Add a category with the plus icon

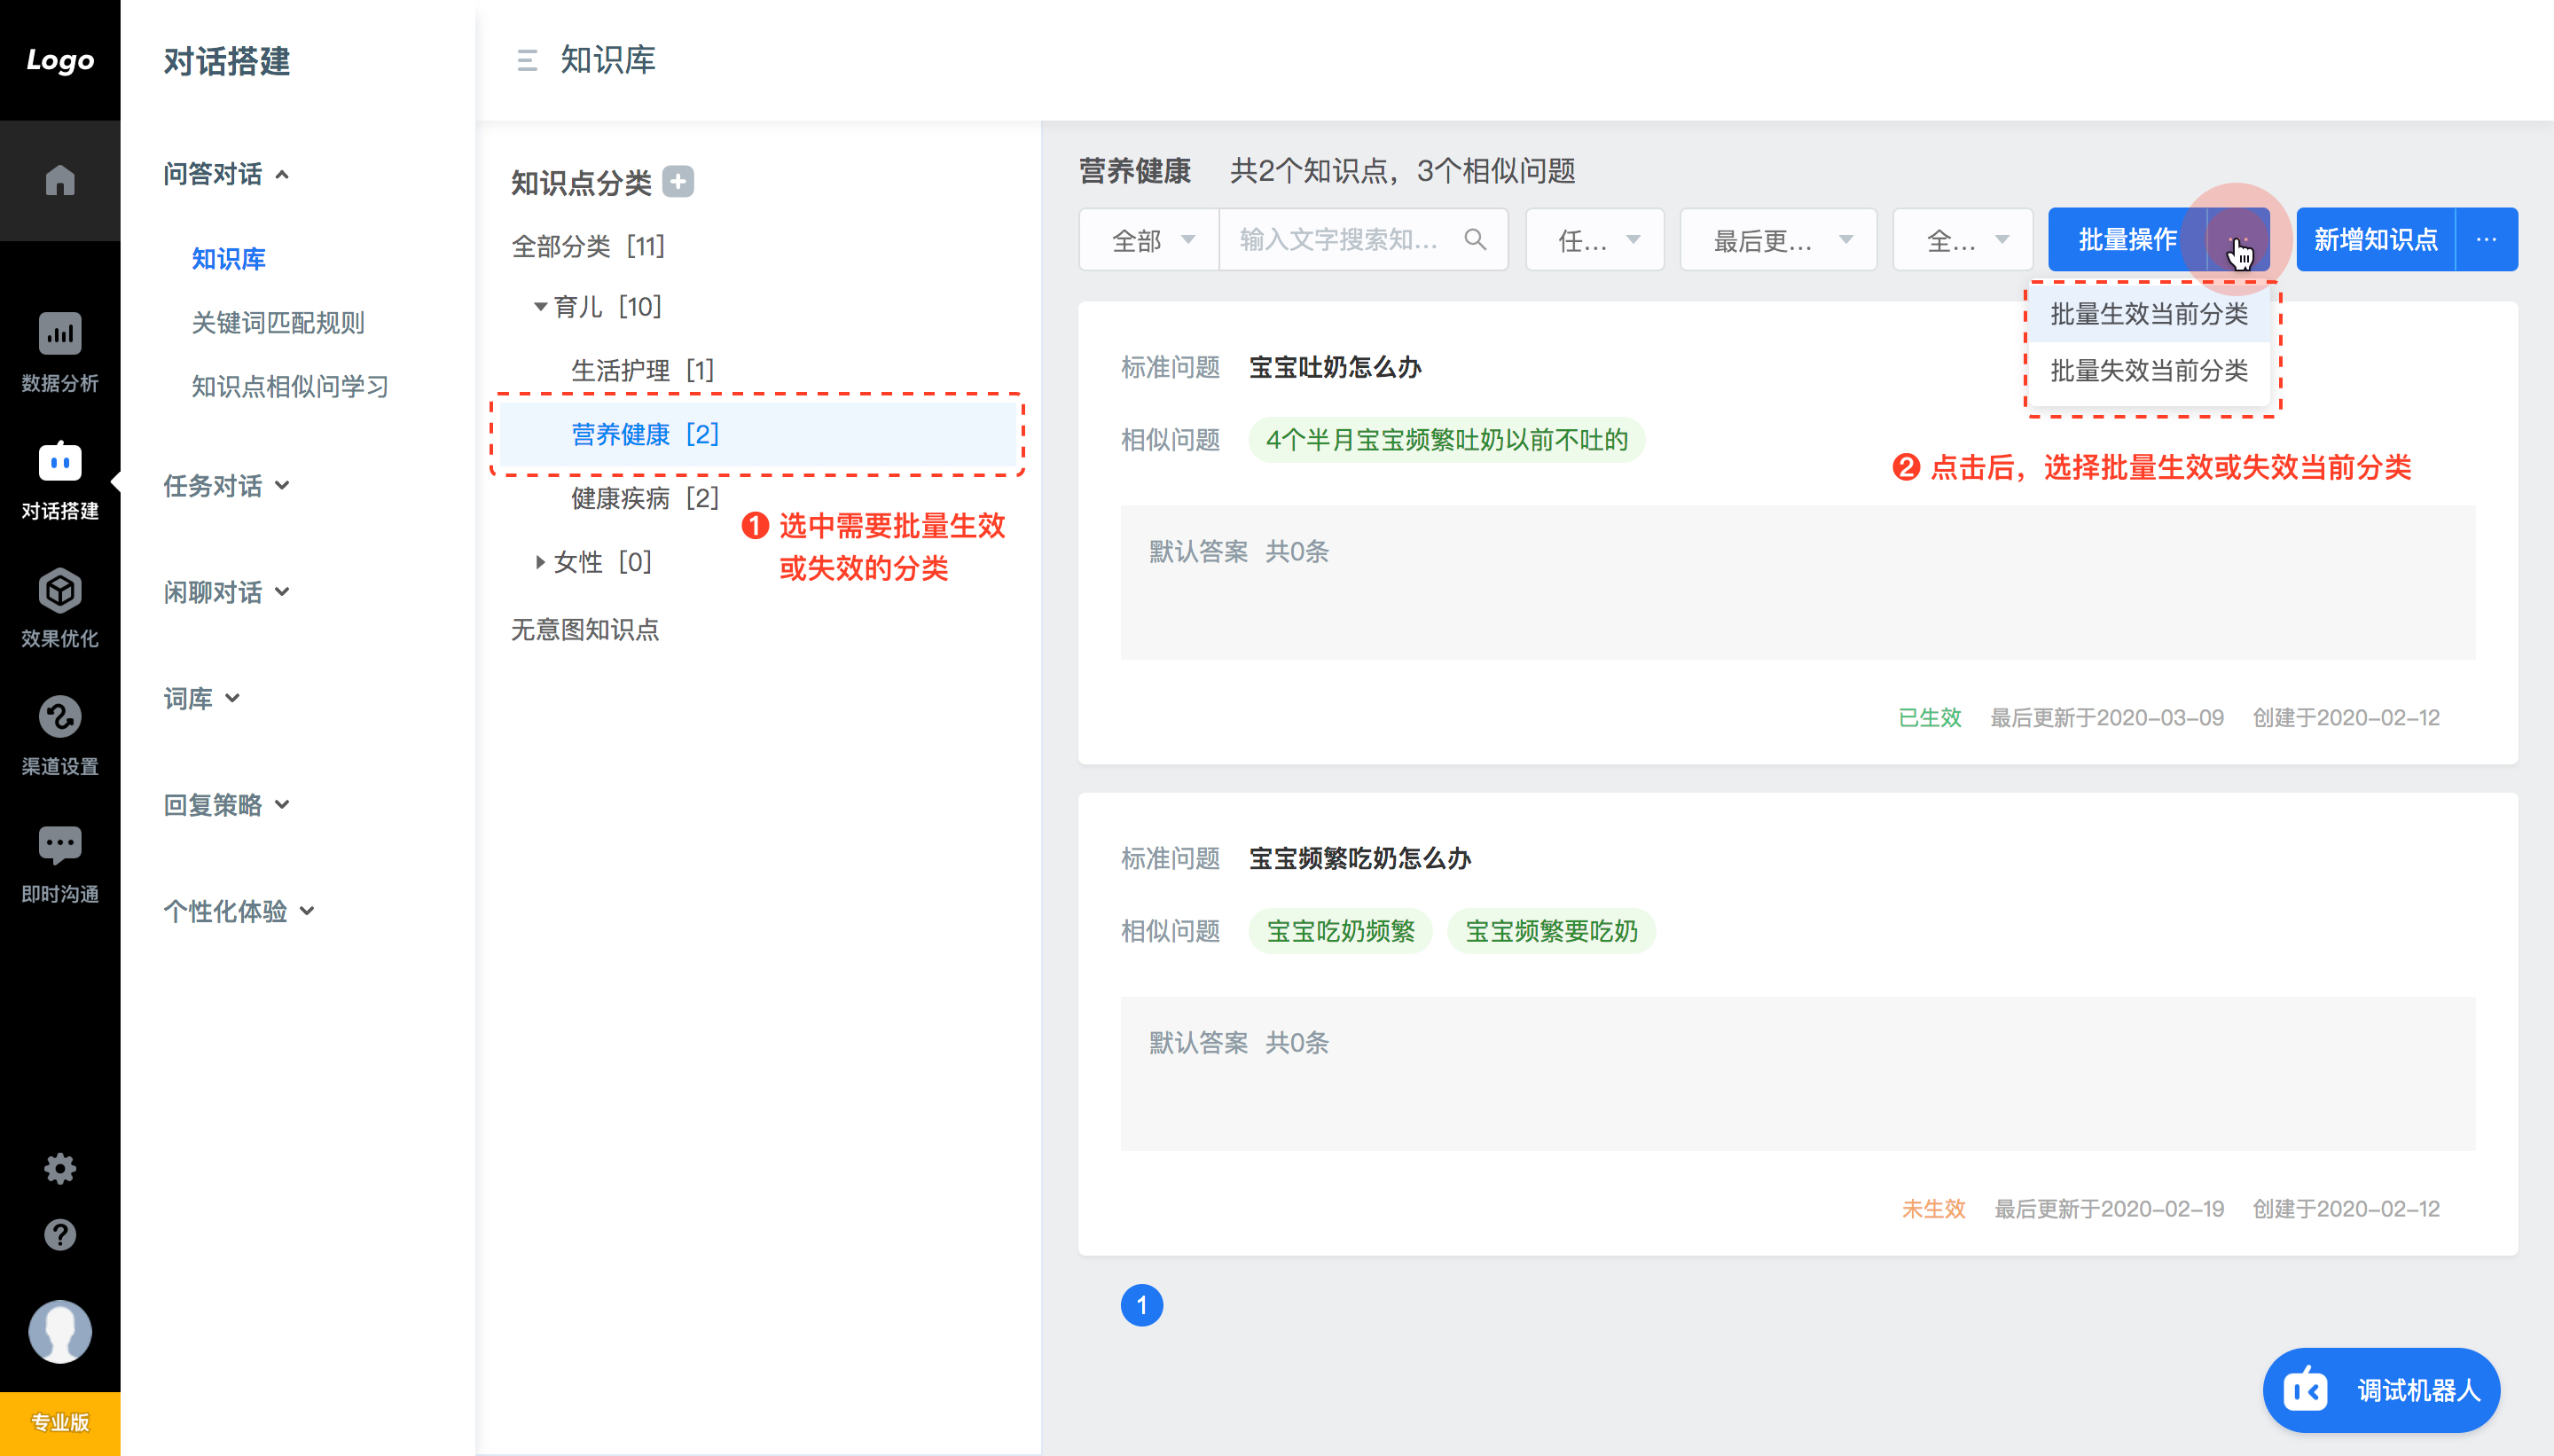(678, 182)
